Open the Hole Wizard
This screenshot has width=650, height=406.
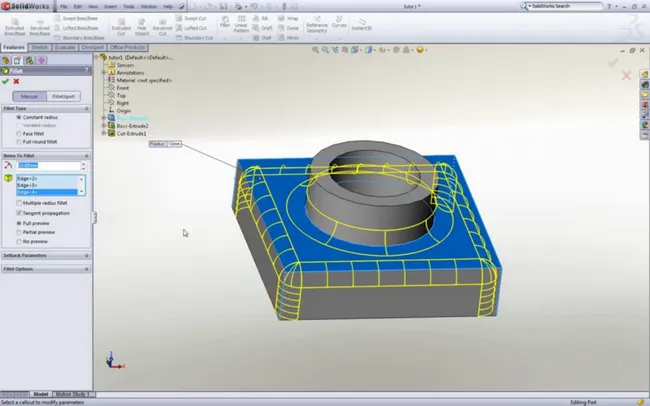(x=142, y=27)
